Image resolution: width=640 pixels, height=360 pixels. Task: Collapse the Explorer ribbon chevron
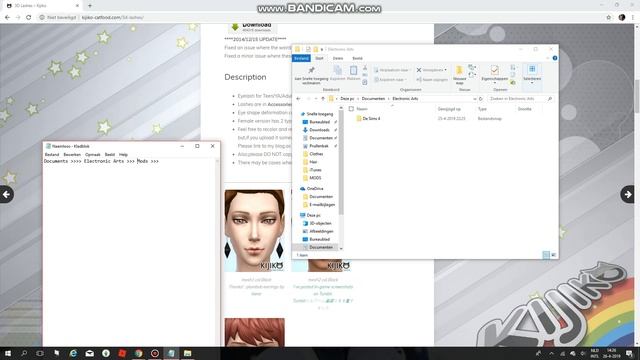tap(548, 58)
